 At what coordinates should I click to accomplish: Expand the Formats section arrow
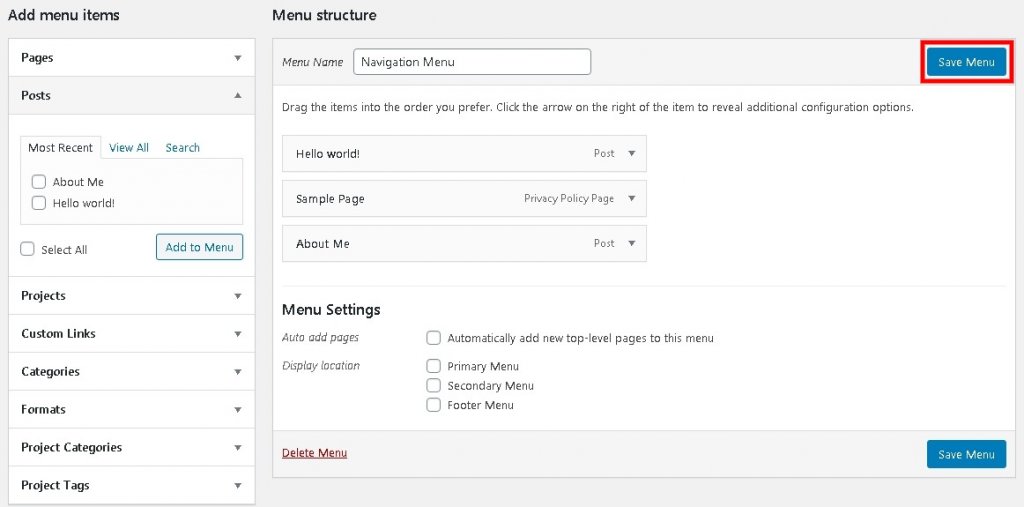click(238, 410)
